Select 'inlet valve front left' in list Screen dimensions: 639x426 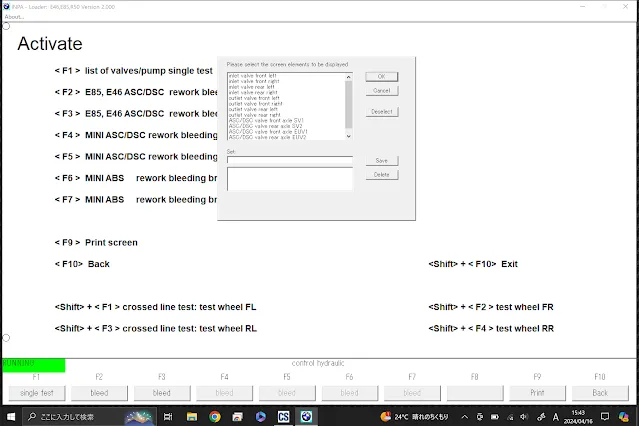(x=253, y=76)
